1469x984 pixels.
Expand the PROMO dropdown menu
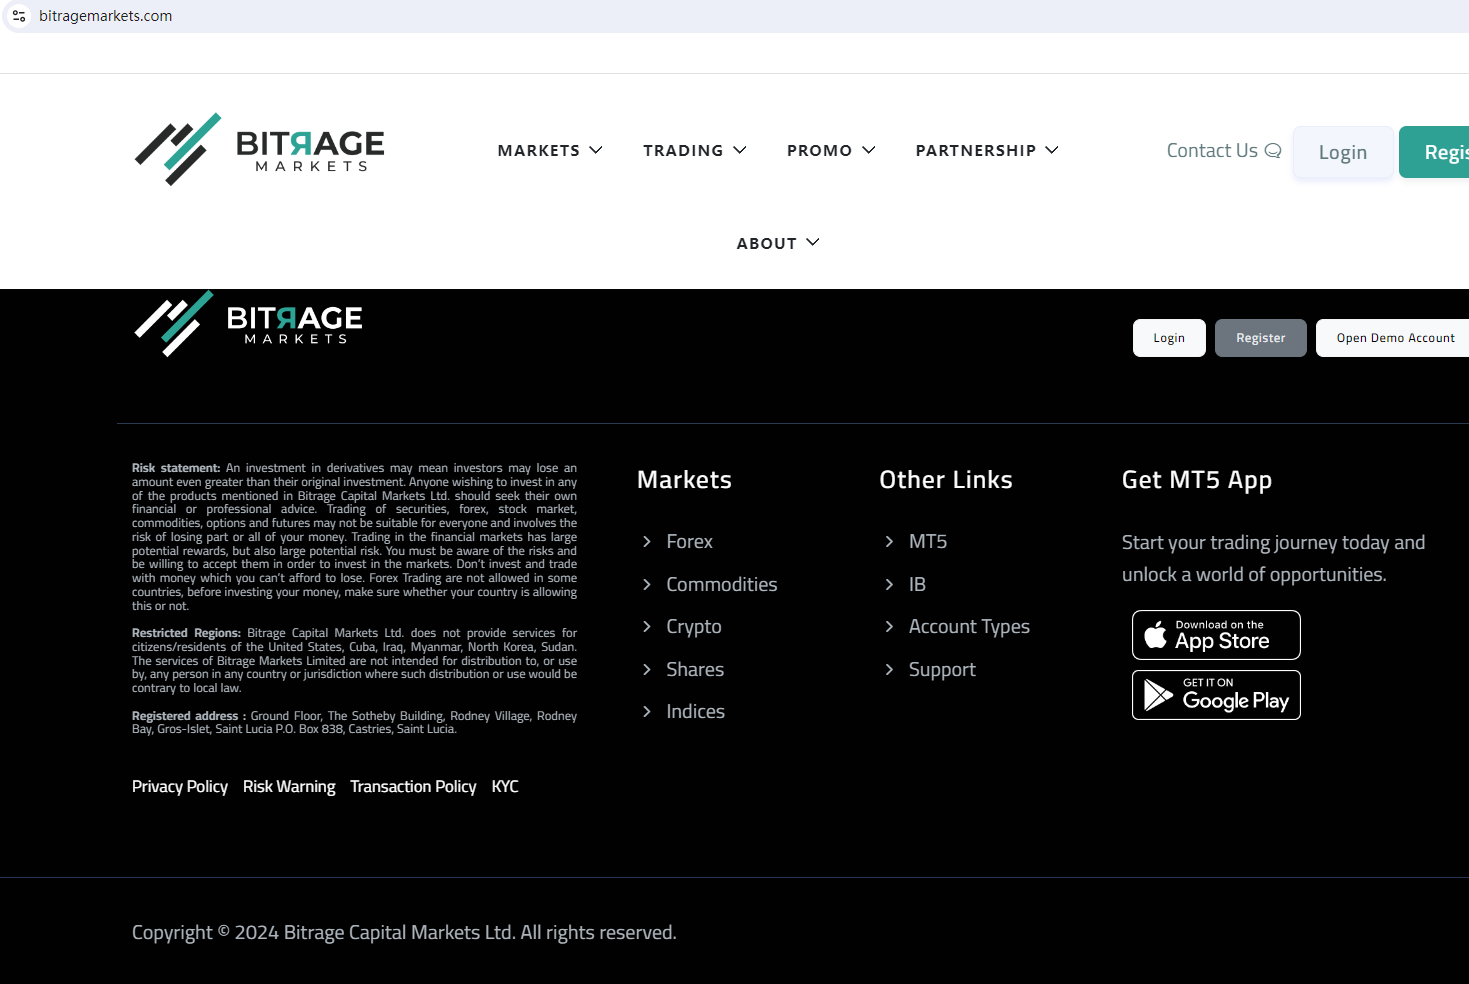(x=830, y=151)
